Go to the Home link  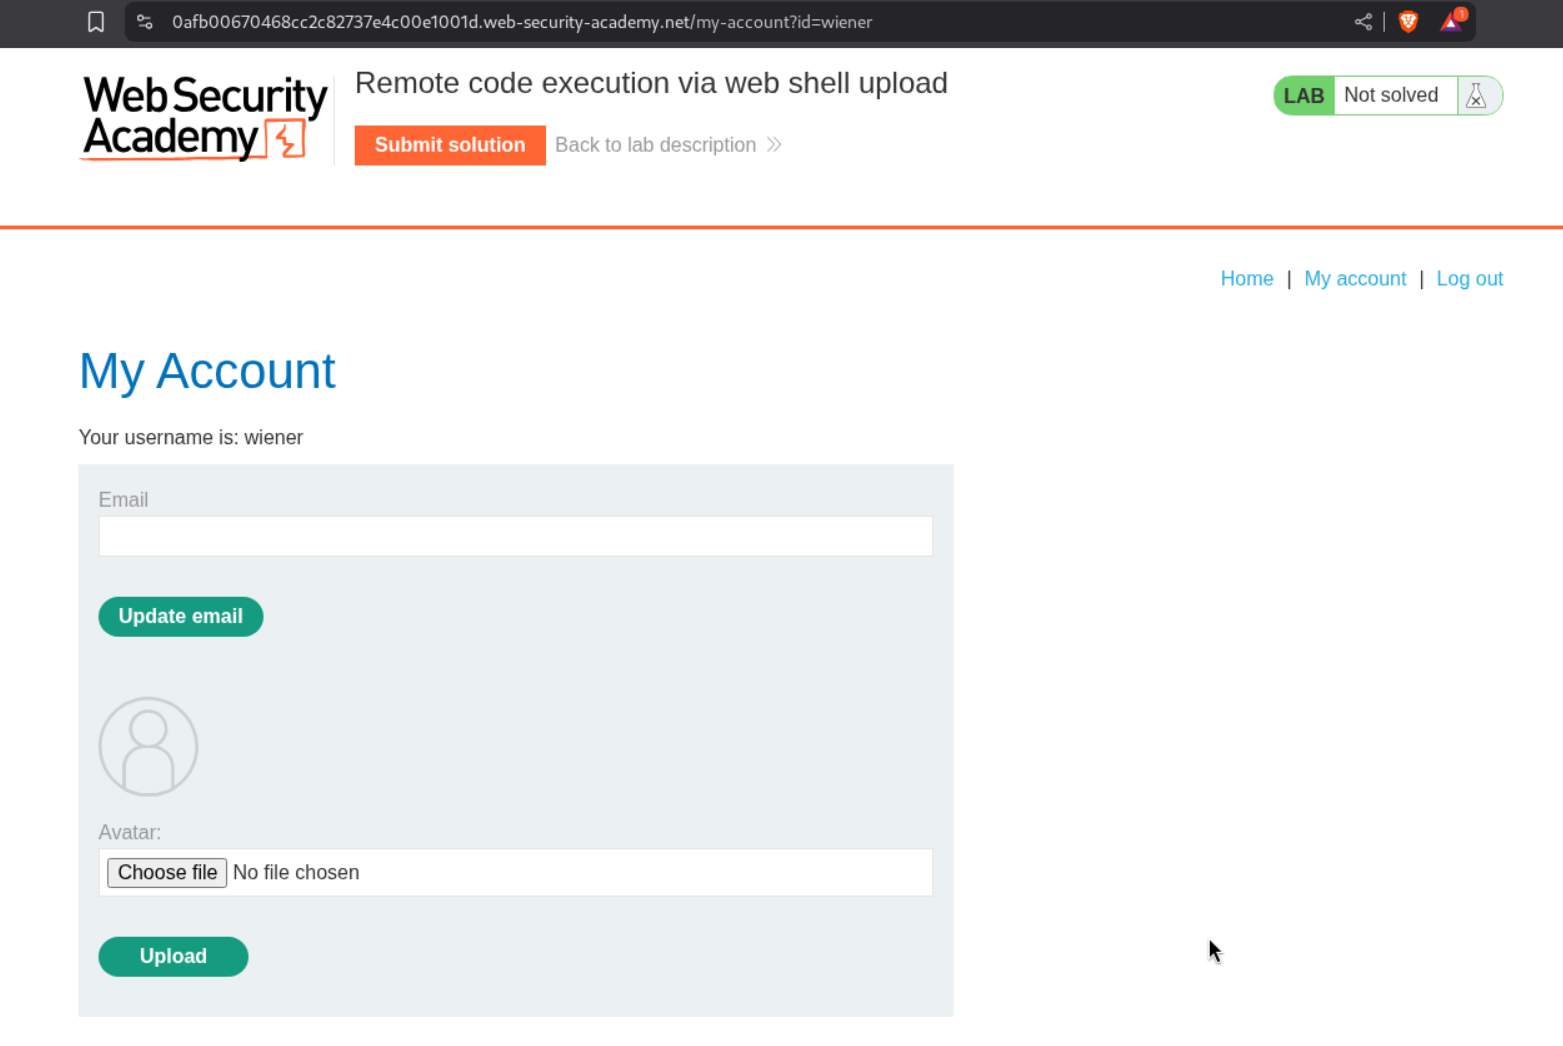1246,279
